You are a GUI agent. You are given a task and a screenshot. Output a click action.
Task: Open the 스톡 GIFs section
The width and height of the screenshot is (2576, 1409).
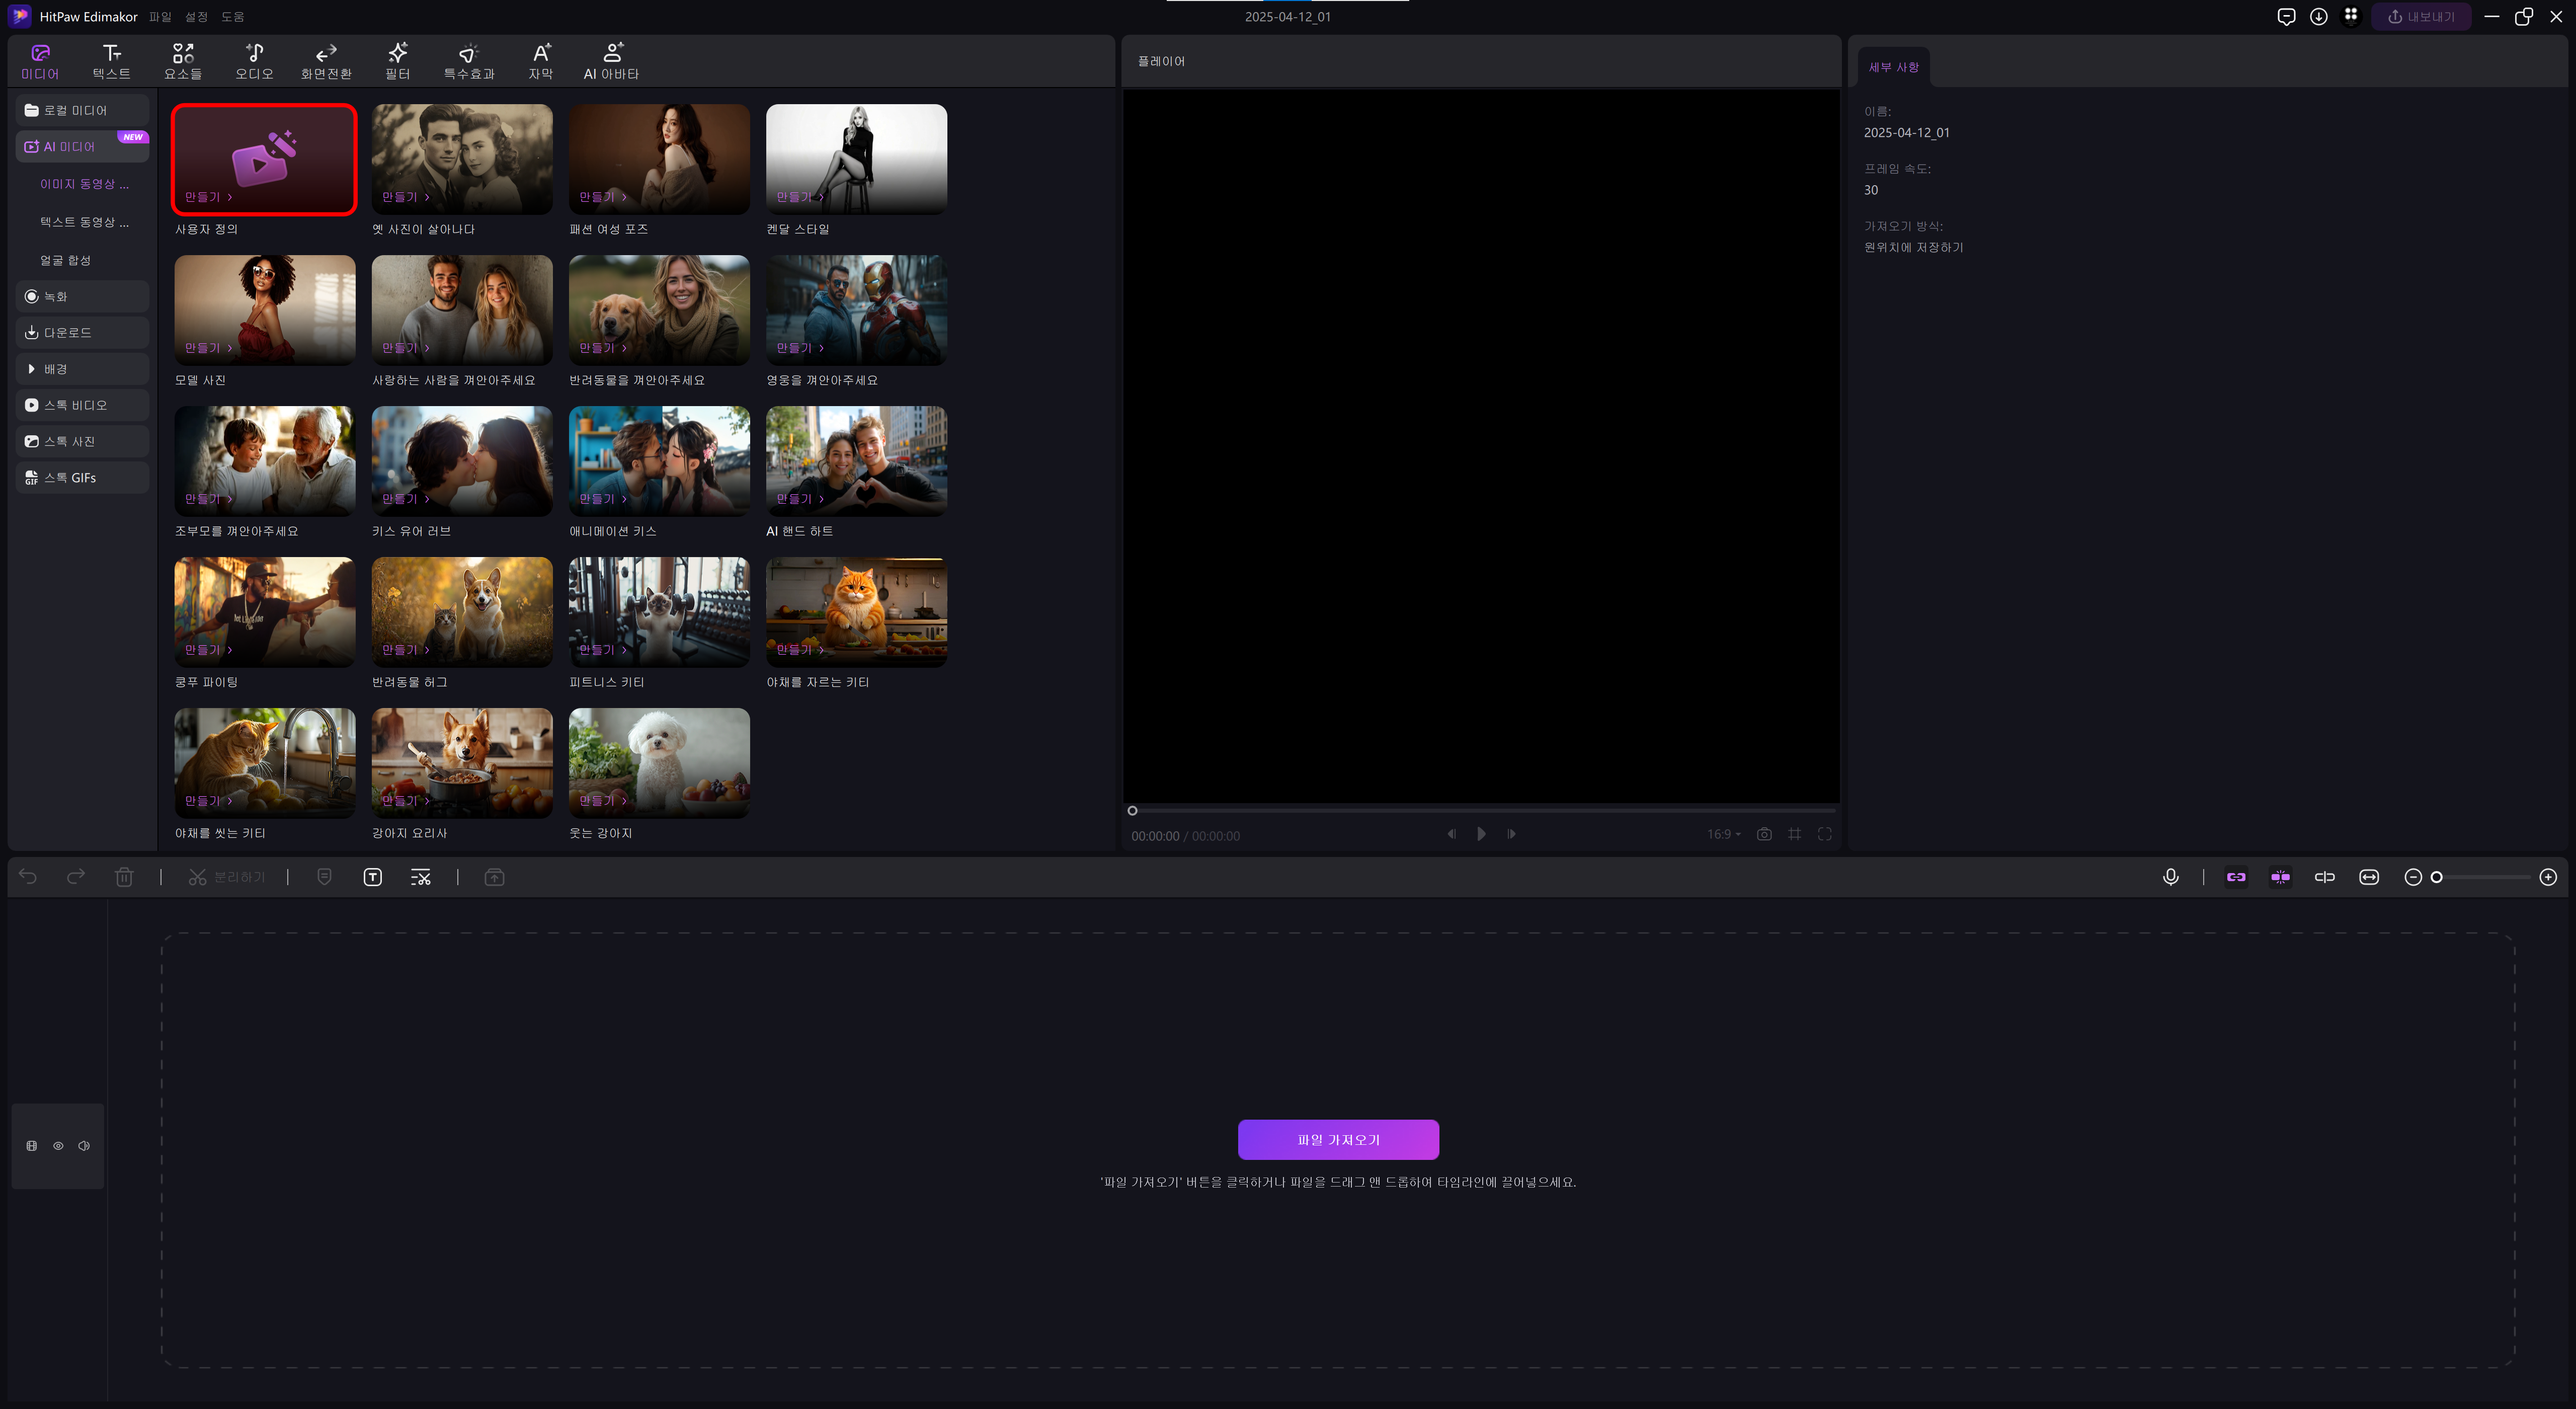click(x=82, y=478)
